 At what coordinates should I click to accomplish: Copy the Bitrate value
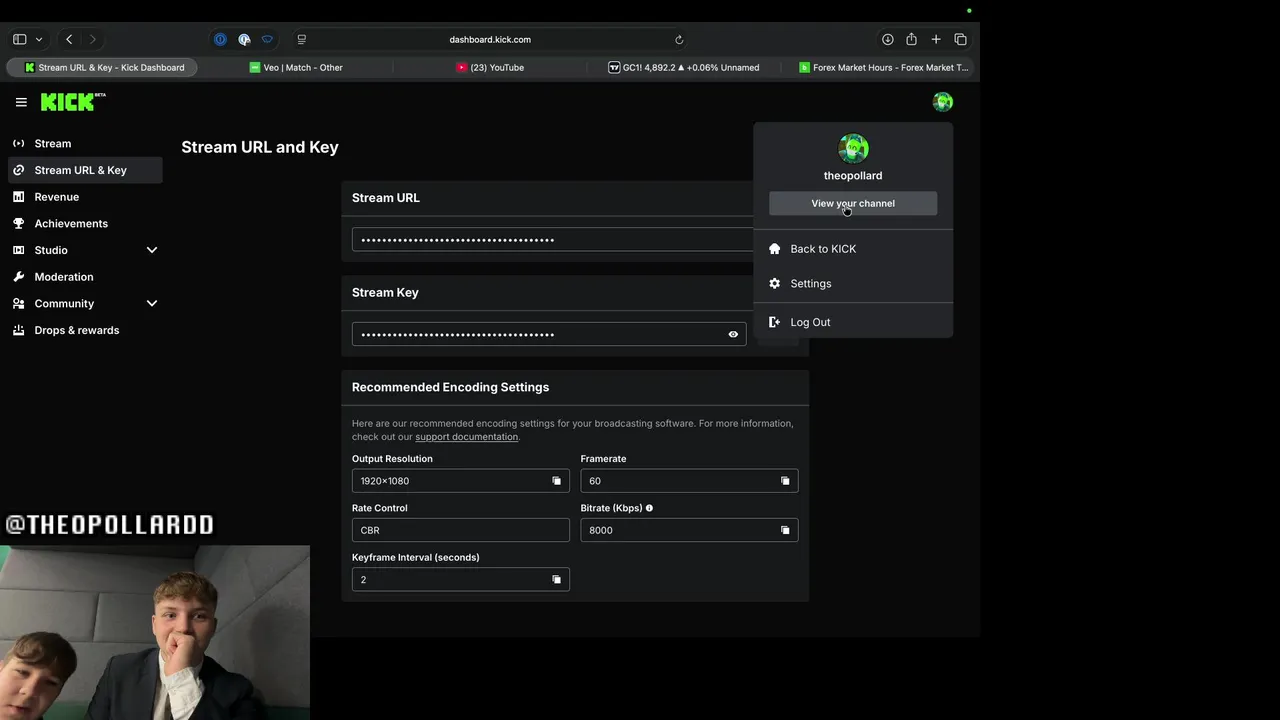coord(785,530)
